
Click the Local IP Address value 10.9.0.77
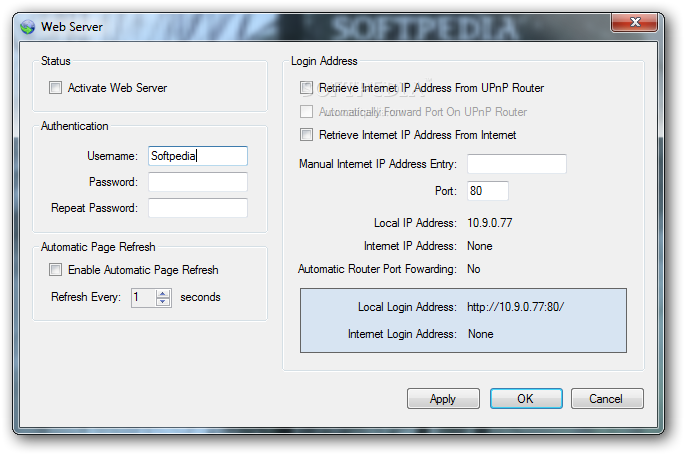click(490, 223)
